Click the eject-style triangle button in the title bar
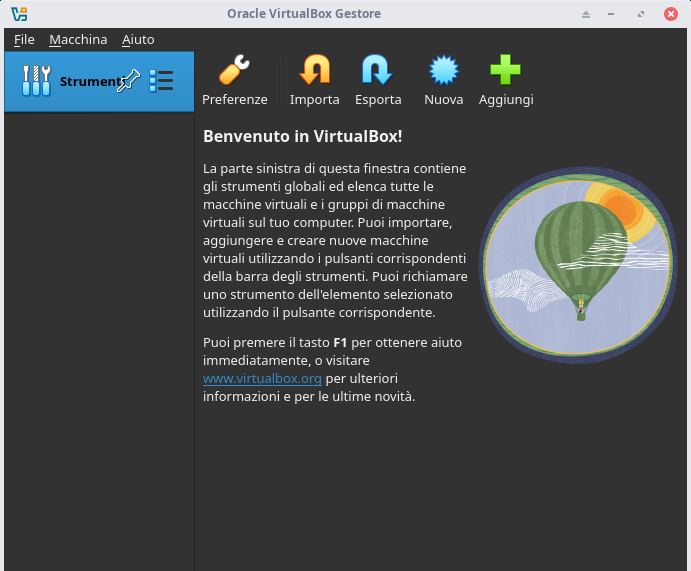The width and height of the screenshot is (691, 571). tap(586, 14)
